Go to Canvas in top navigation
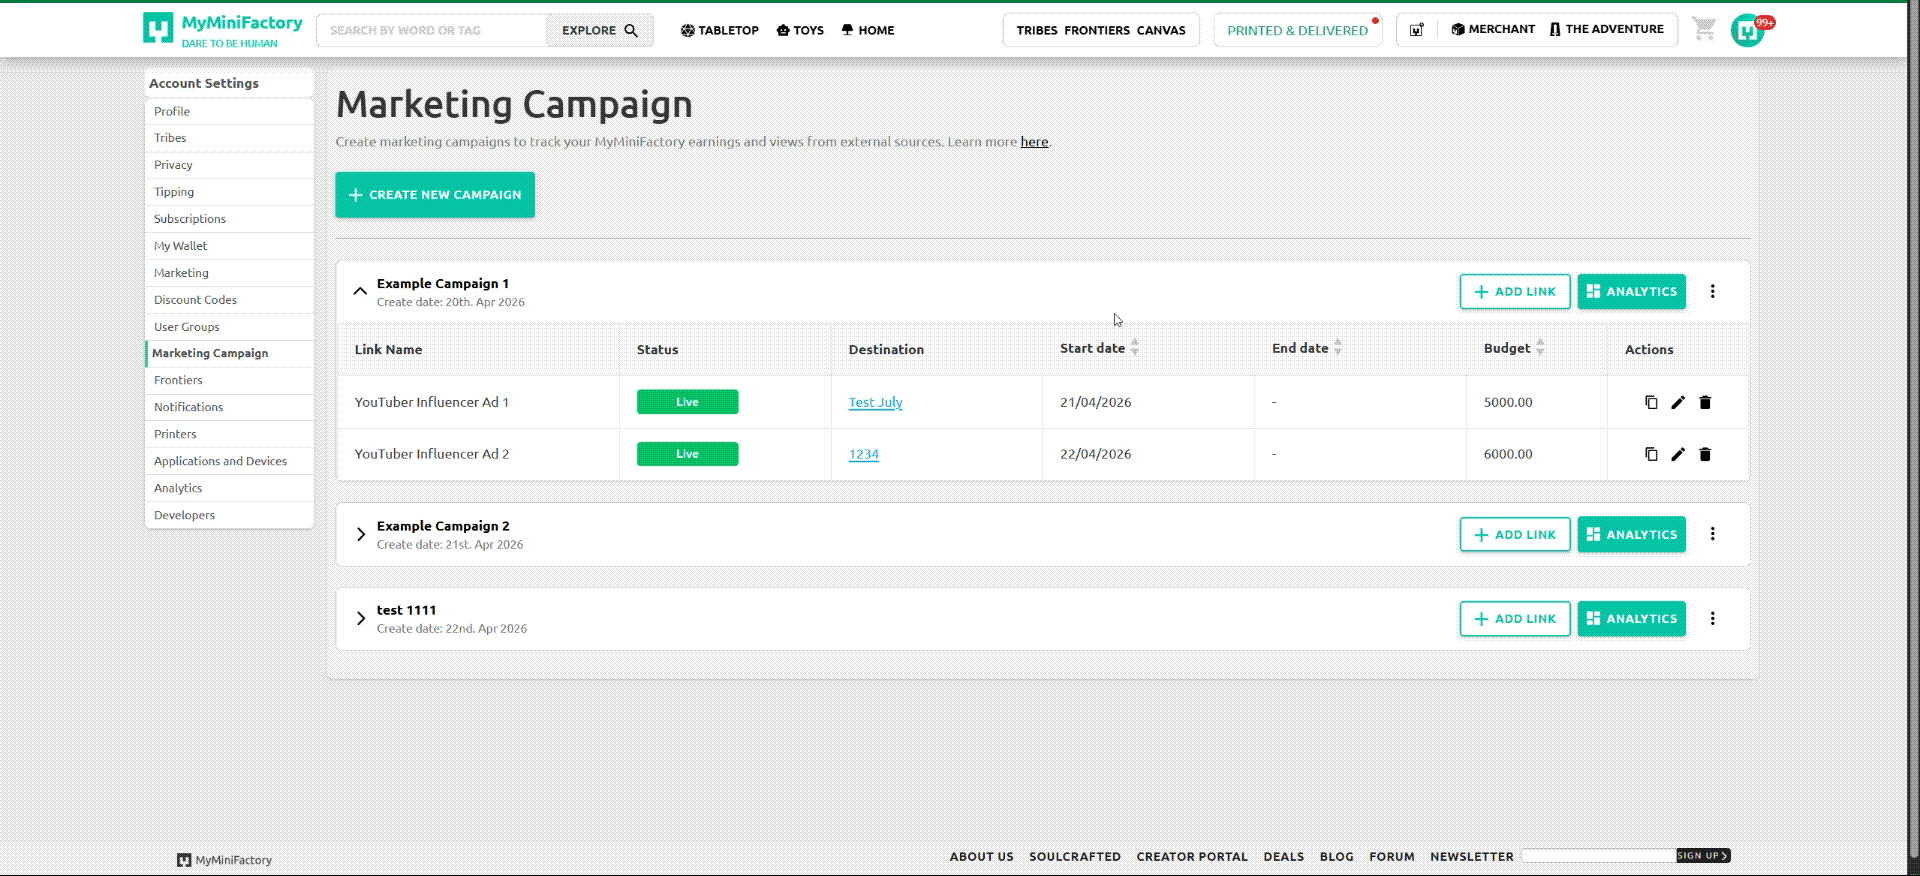This screenshot has height=876, width=1920. coord(1161,30)
